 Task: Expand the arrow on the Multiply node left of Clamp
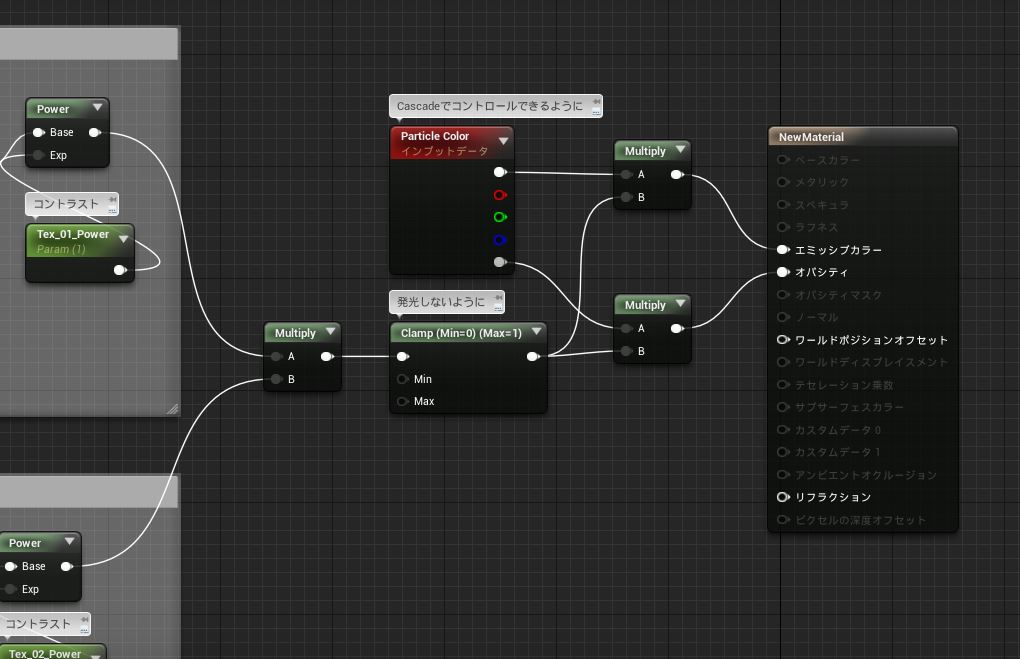point(330,332)
